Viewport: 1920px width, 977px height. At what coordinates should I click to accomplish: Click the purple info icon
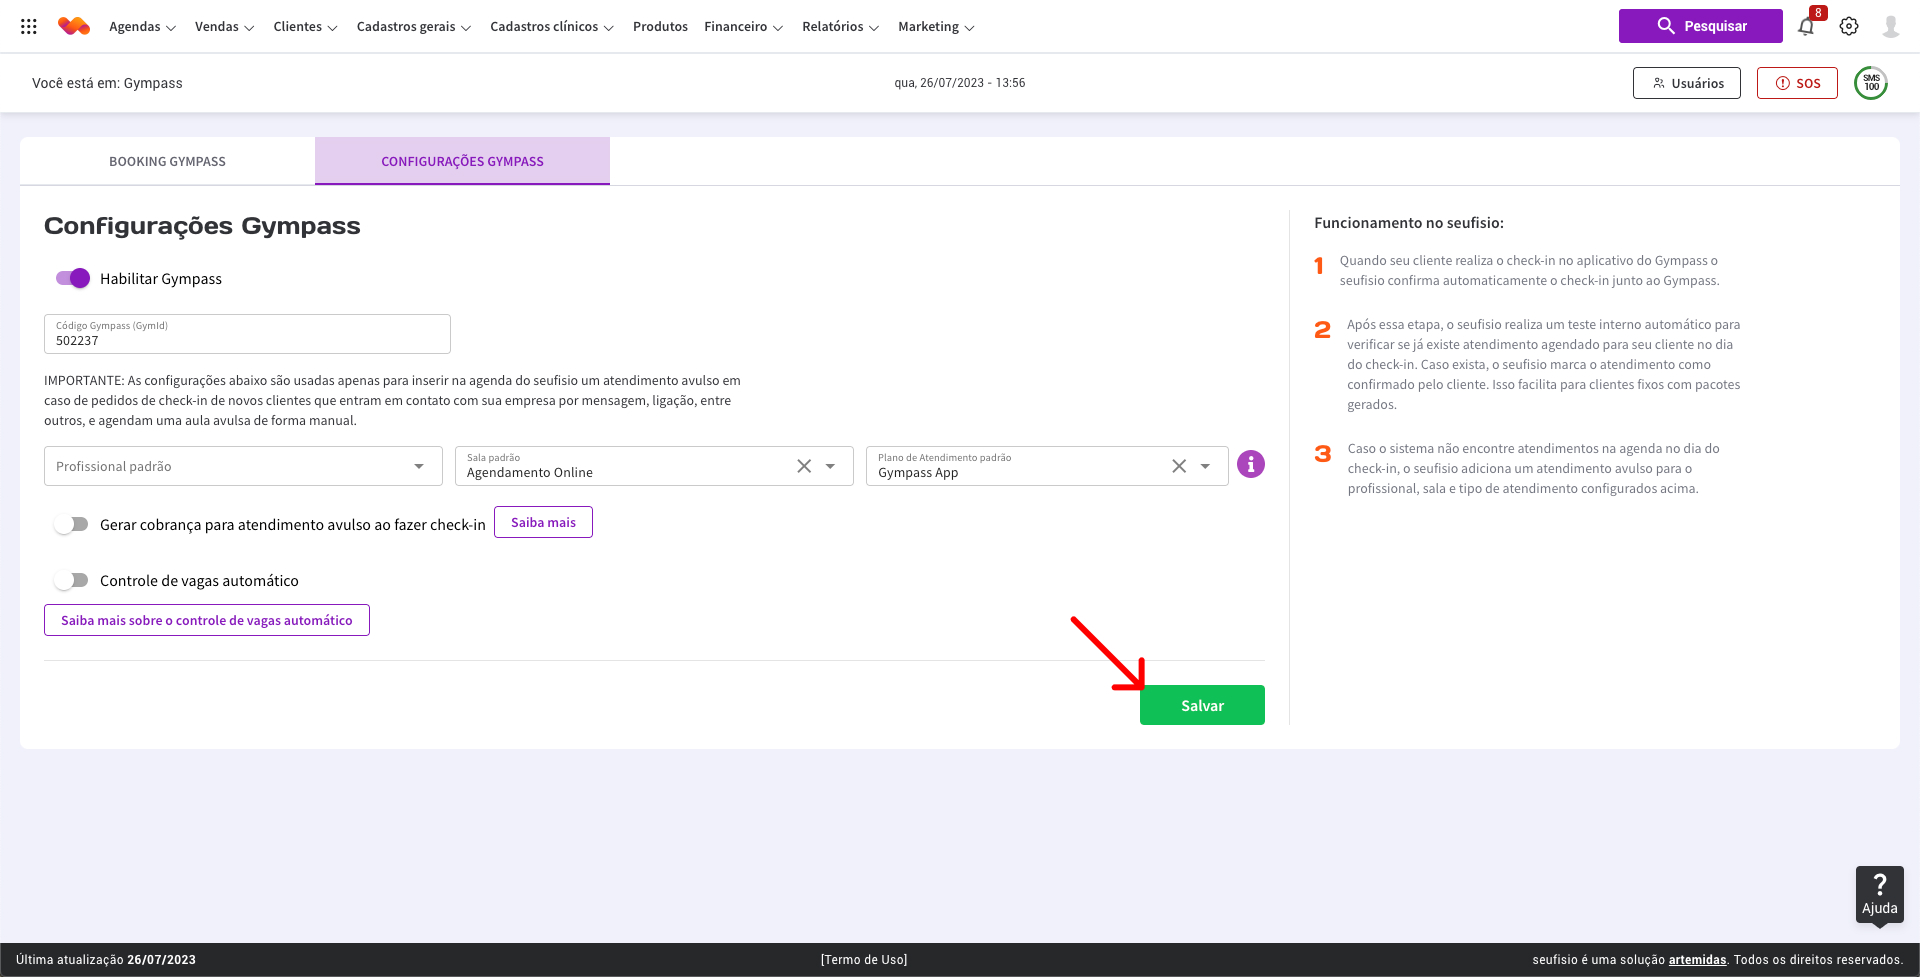[1251, 464]
